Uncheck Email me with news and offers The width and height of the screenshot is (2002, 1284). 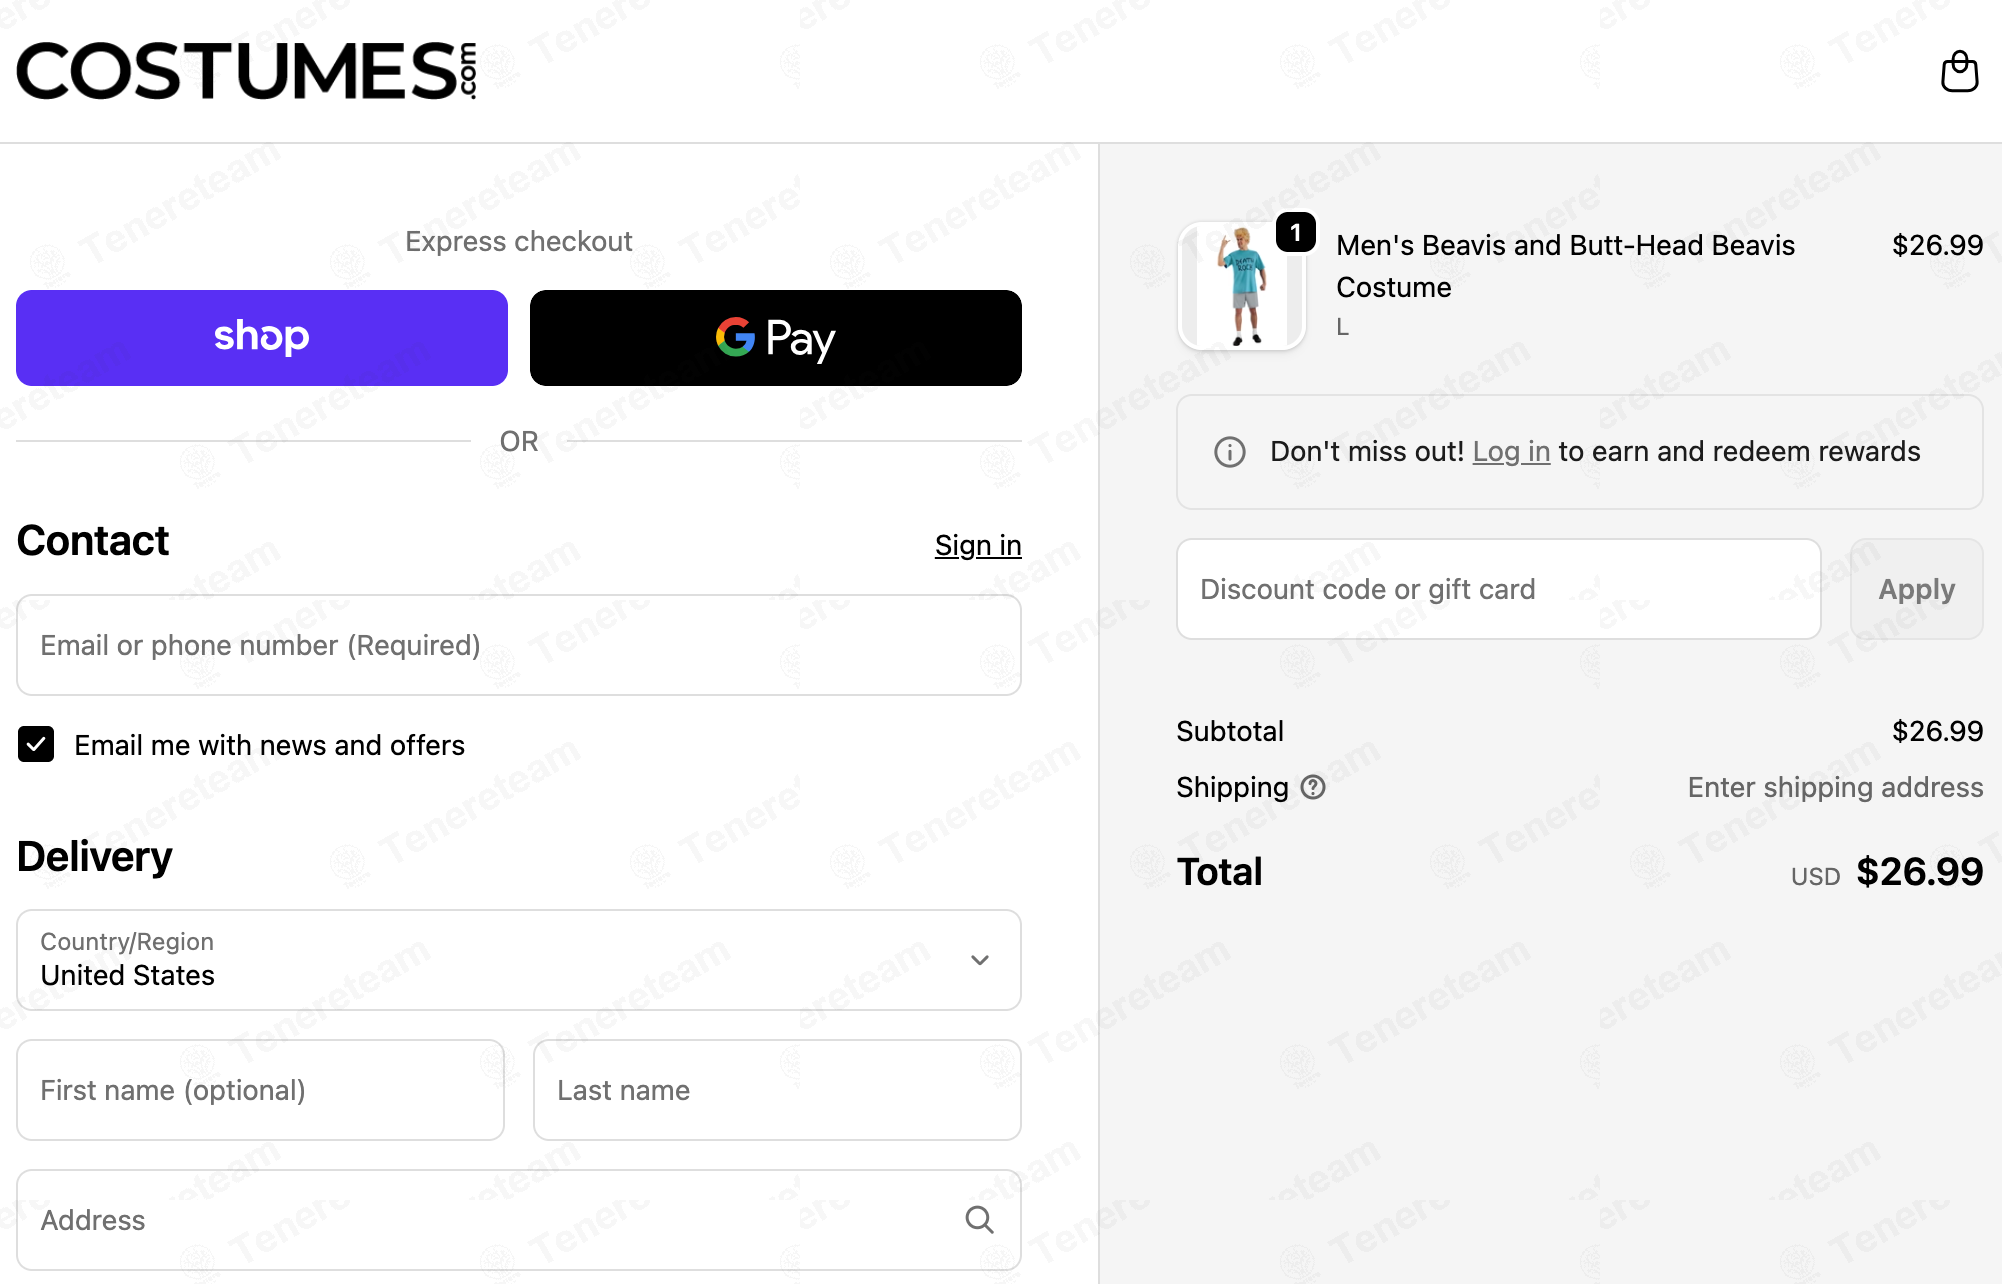pos(36,744)
